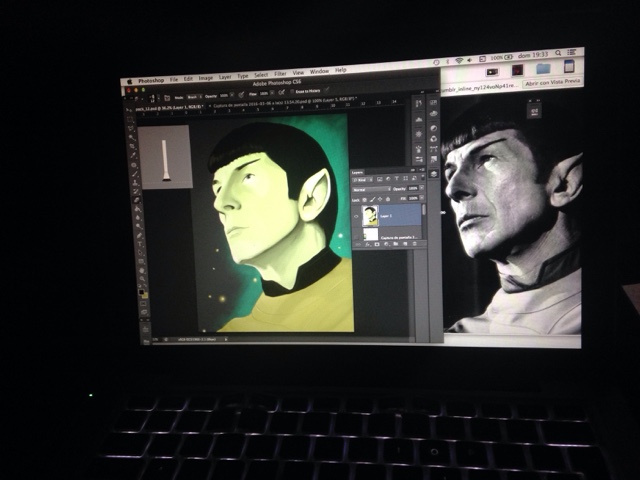Select the Zoom tool in the toolbox

click(x=142, y=278)
